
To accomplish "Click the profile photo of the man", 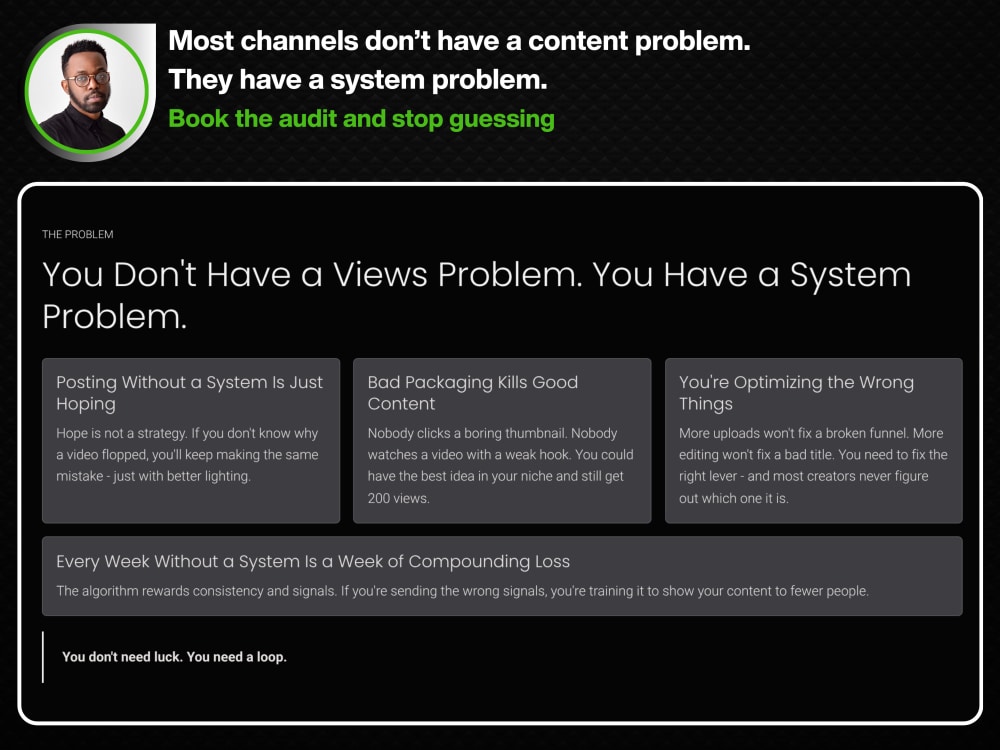I will (x=87, y=92).
